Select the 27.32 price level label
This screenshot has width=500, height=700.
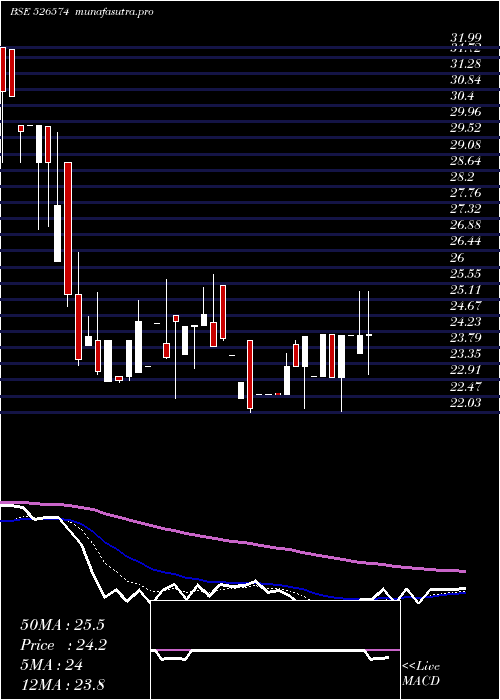point(465,209)
